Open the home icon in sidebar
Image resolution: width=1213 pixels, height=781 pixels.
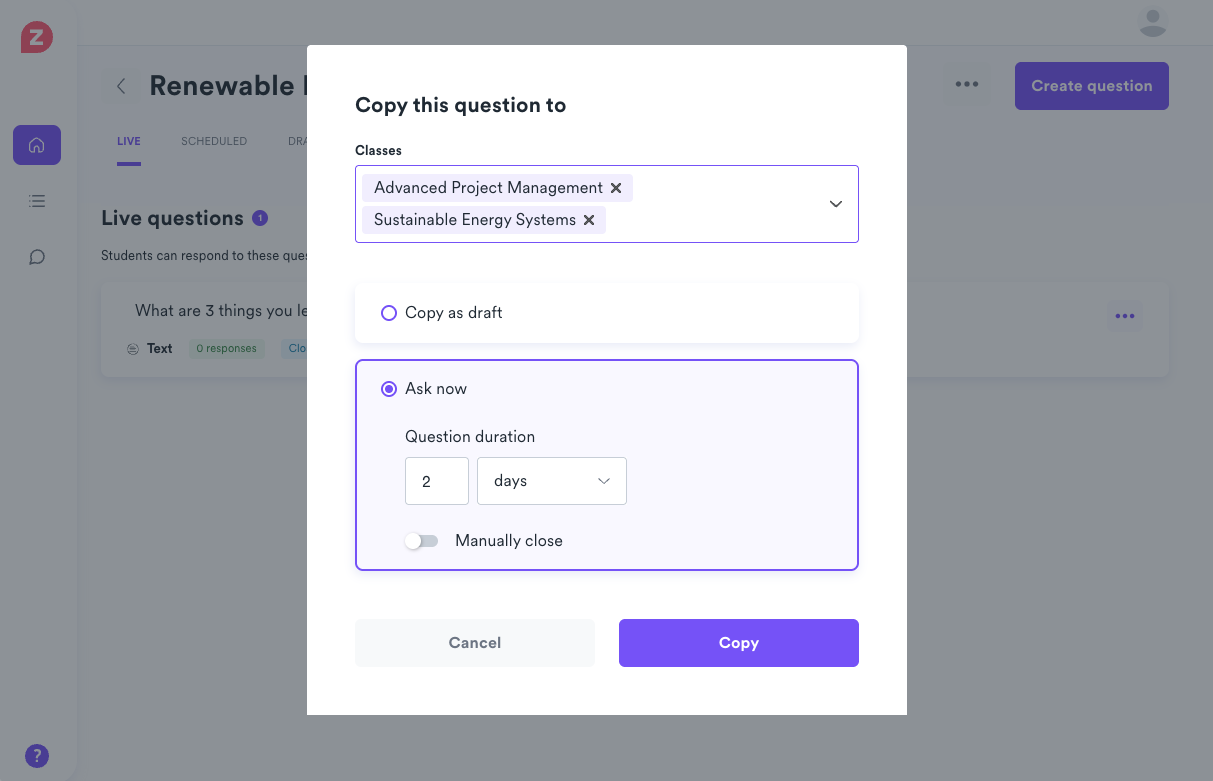click(37, 145)
